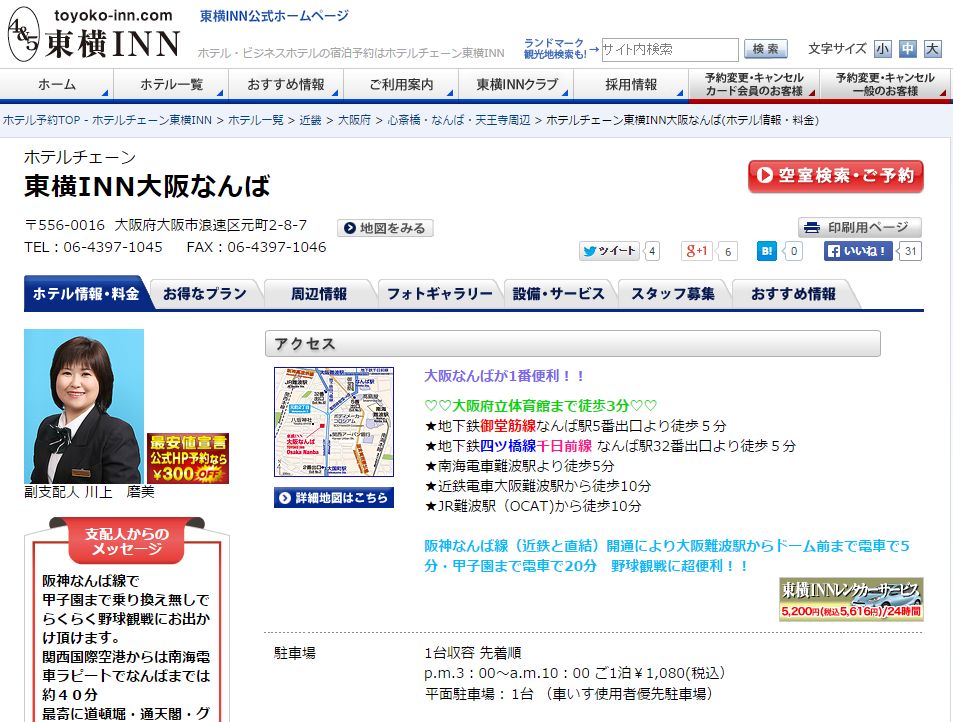Open the おすすめ情報 top menu
953x722 pixels.
[286, 84]
